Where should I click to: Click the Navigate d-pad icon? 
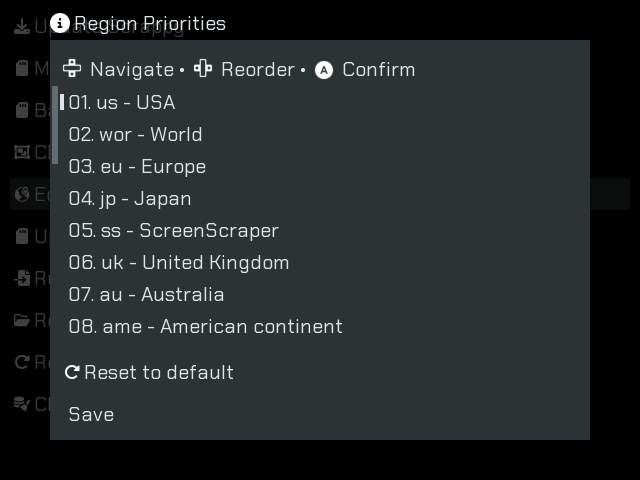[x=72, y=69]
